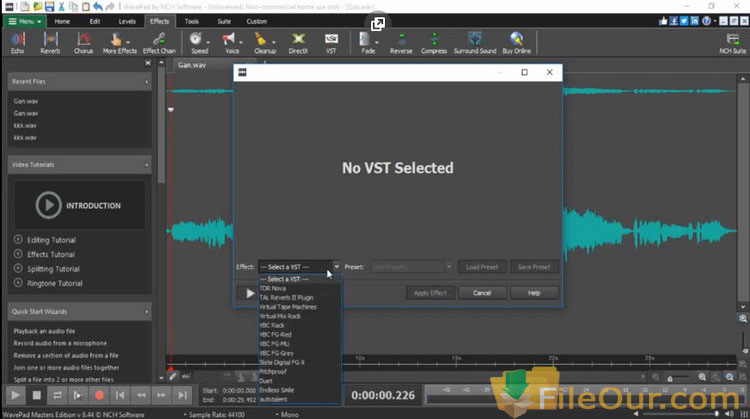Collapse the Quick Start Wizards panel

pyautogui.click(x=146, y=311)
